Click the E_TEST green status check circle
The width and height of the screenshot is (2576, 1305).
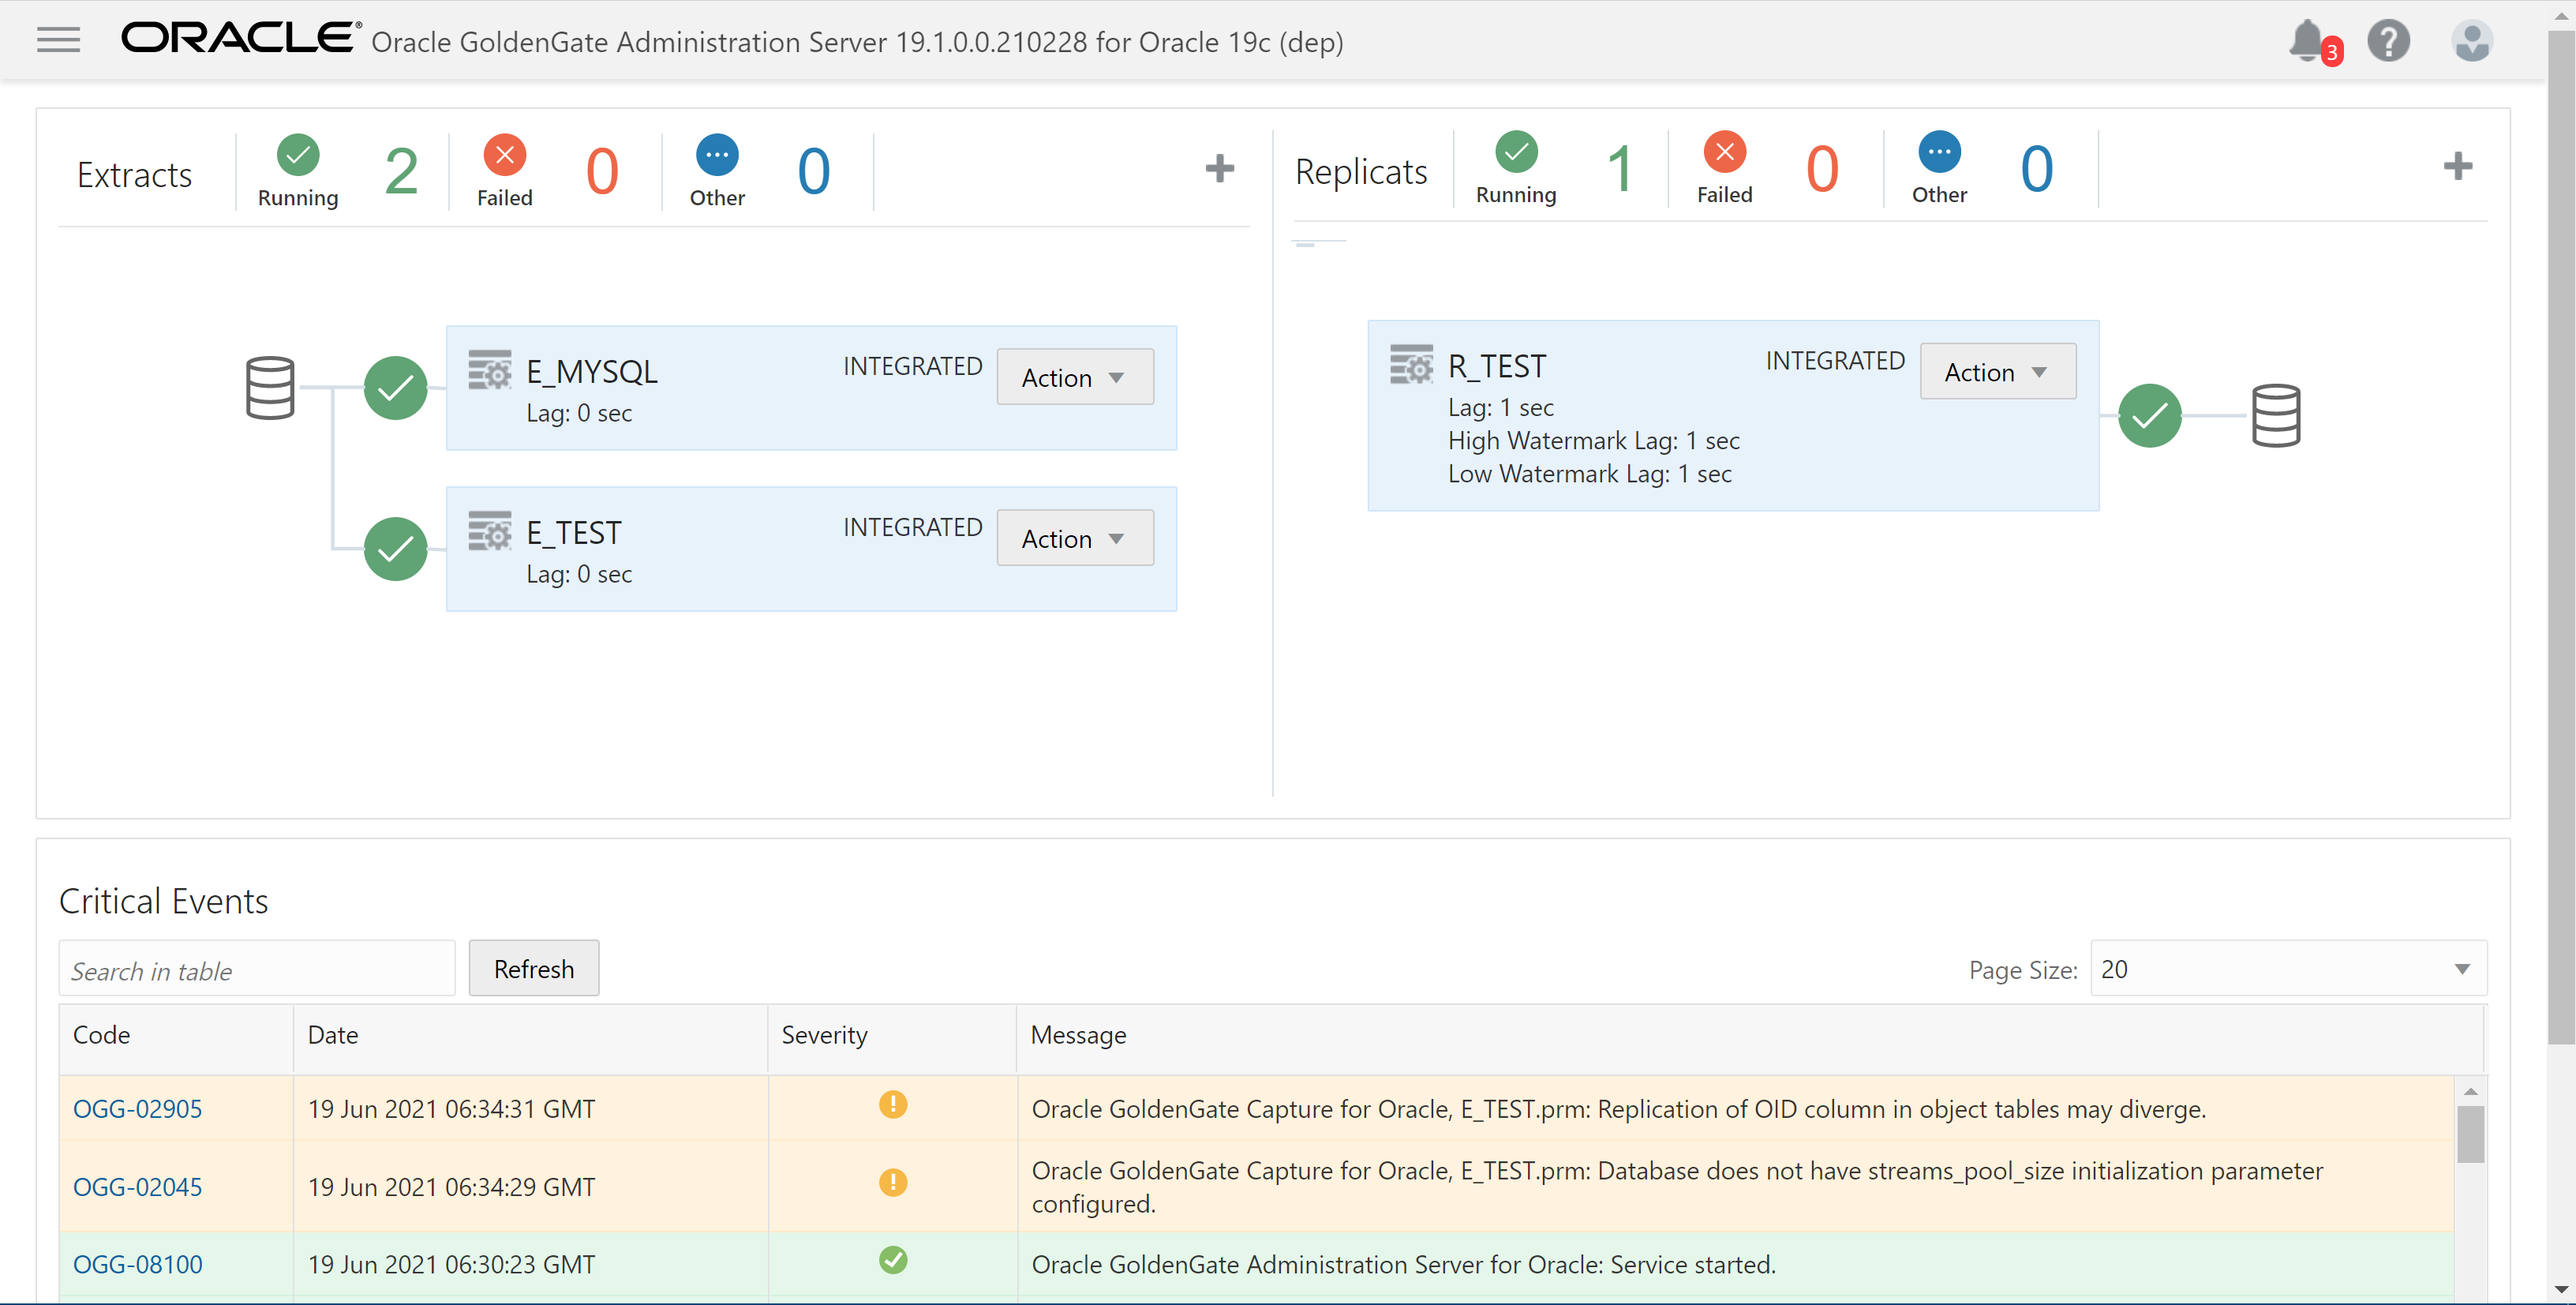point(395,549)
